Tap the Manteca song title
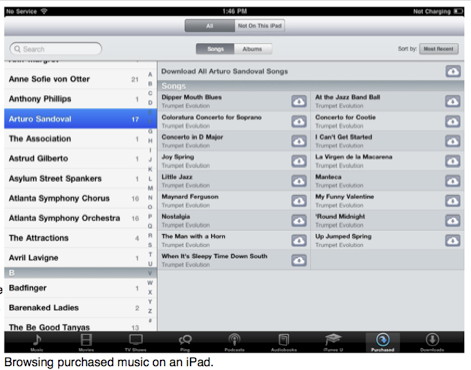This screenshot has width=471, height=370. 328,177
